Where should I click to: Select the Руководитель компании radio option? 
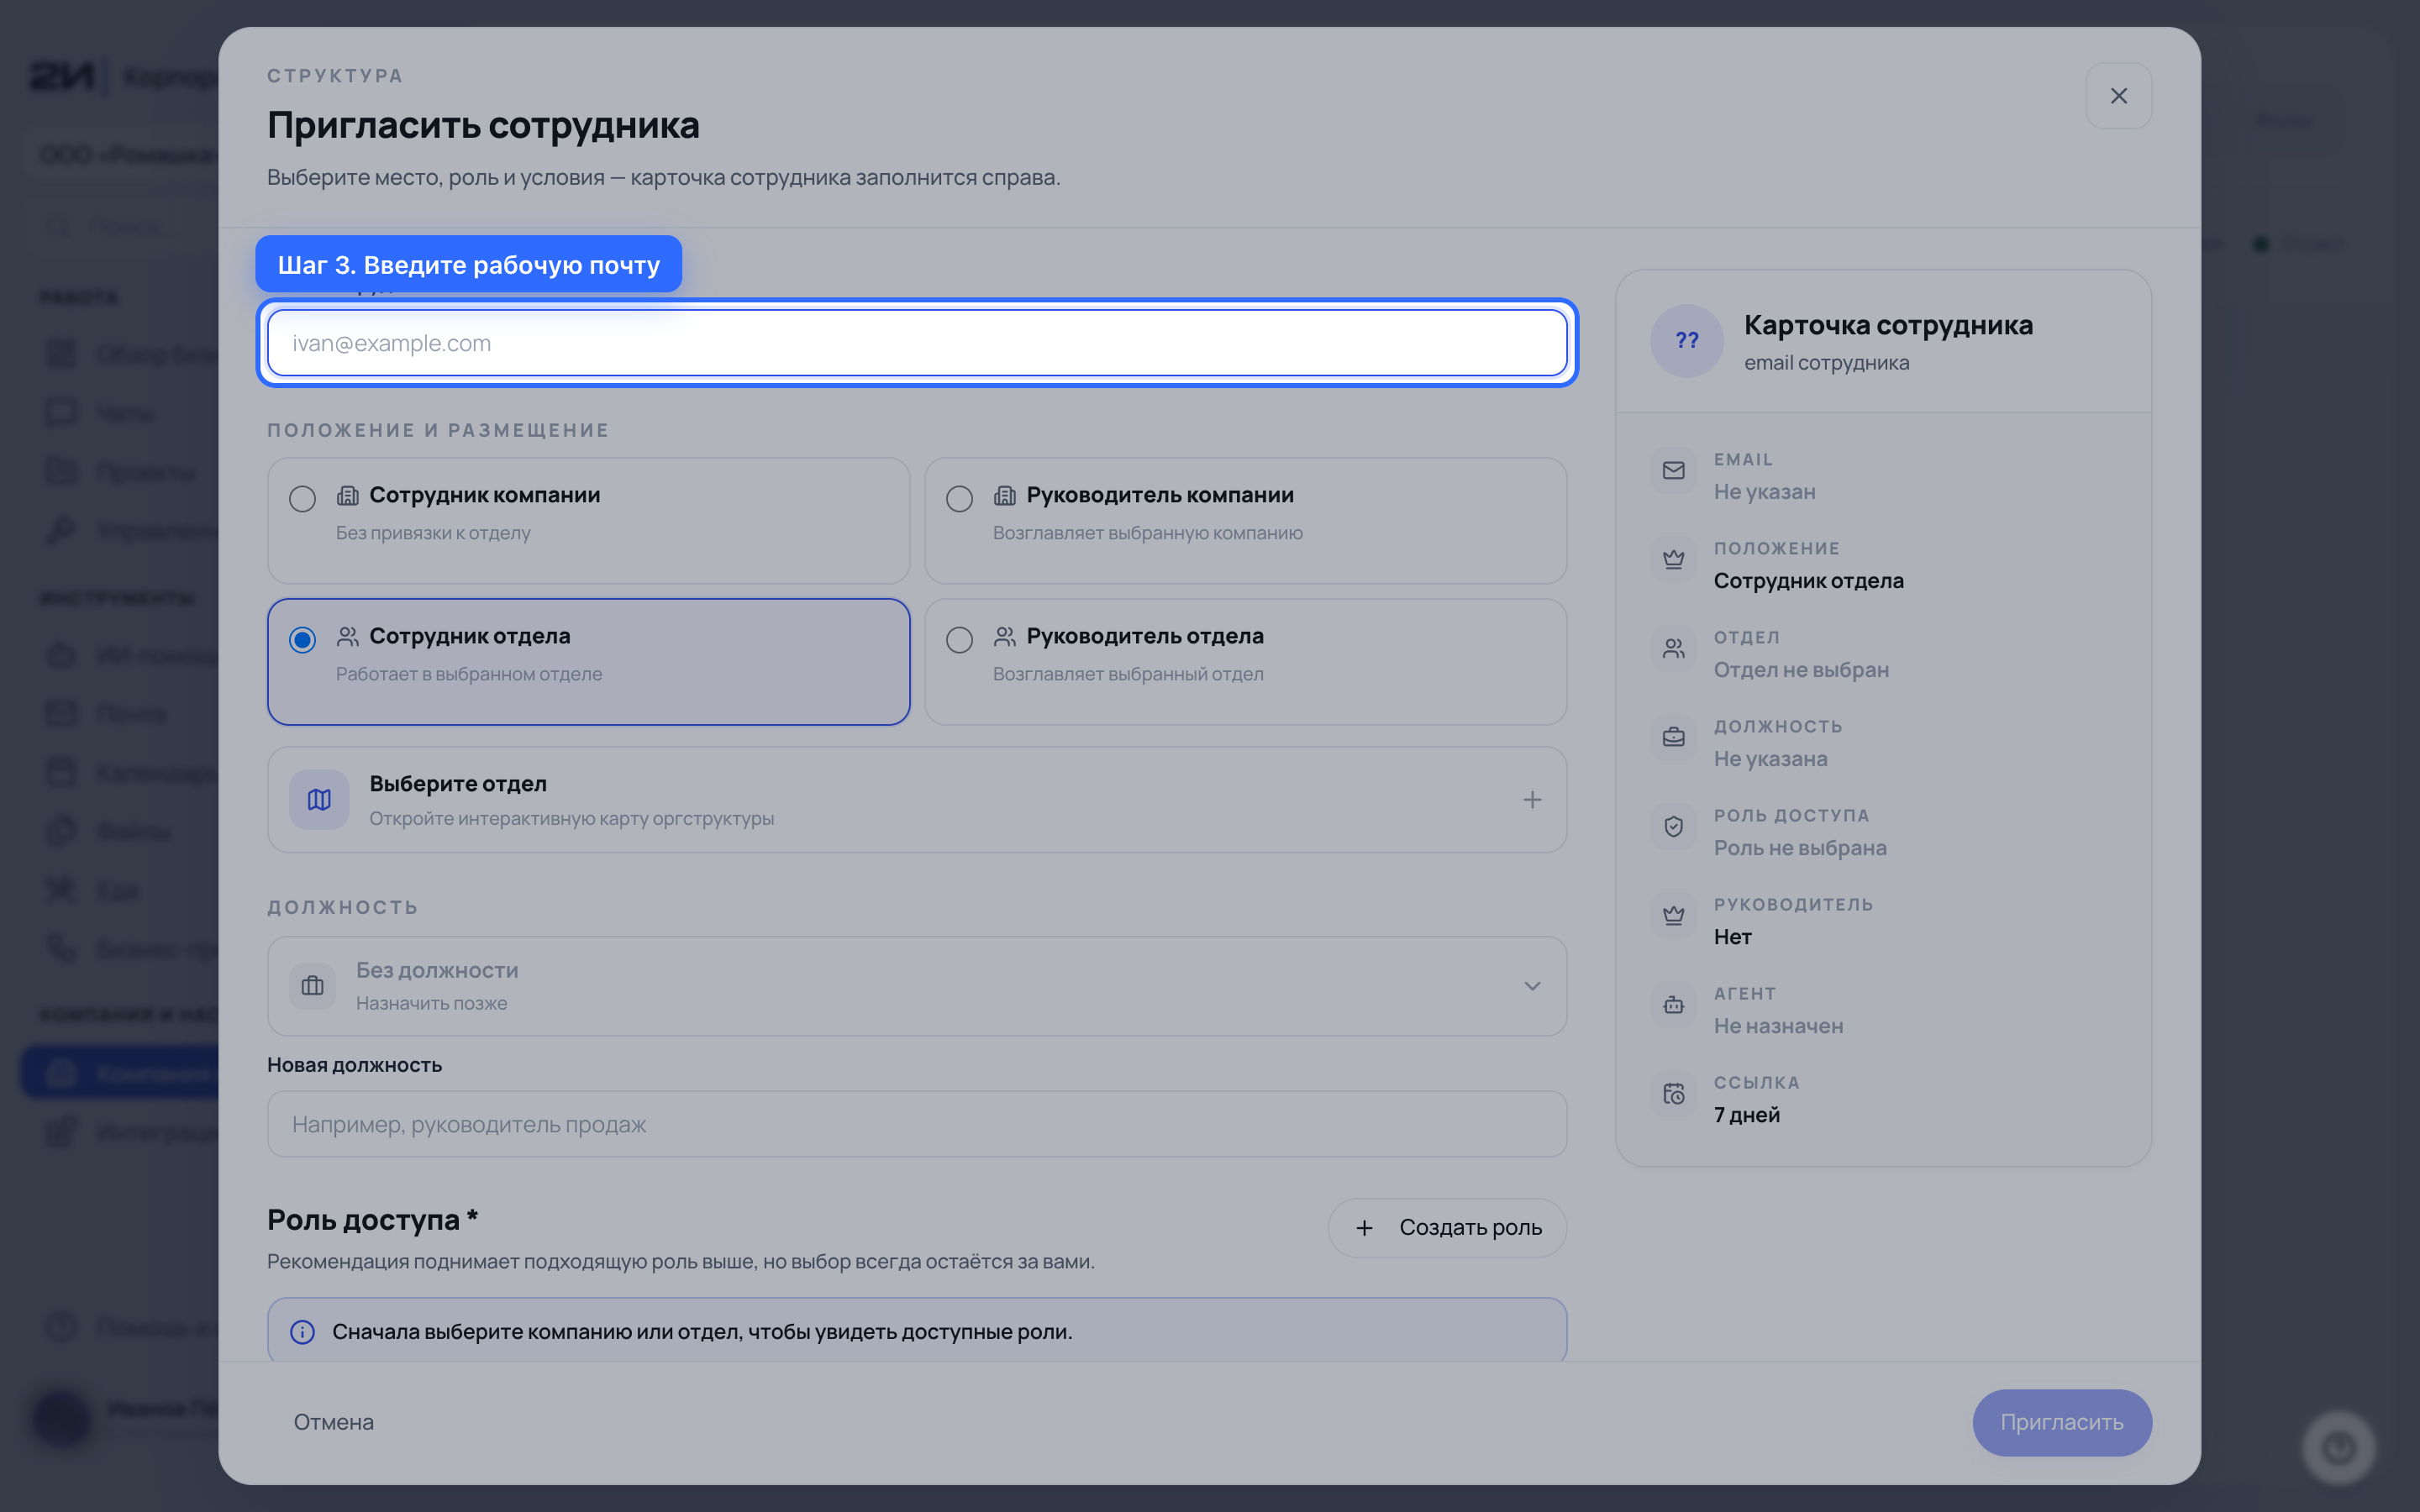tap(959, 498)
